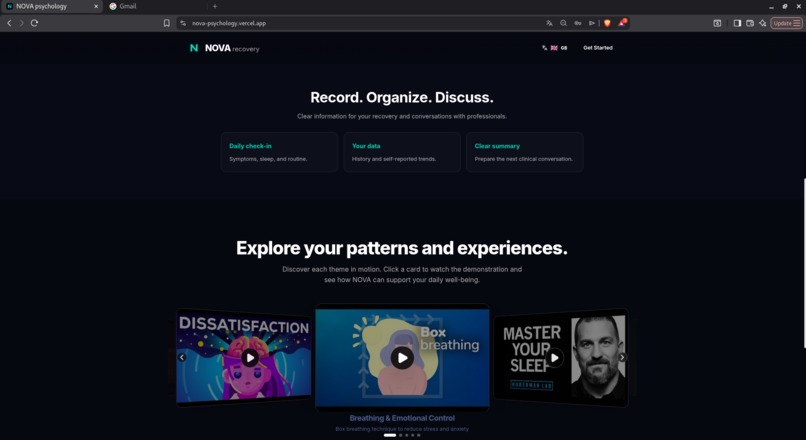
Task: Reload the page with the refresh icon
Action: (34, 23)
